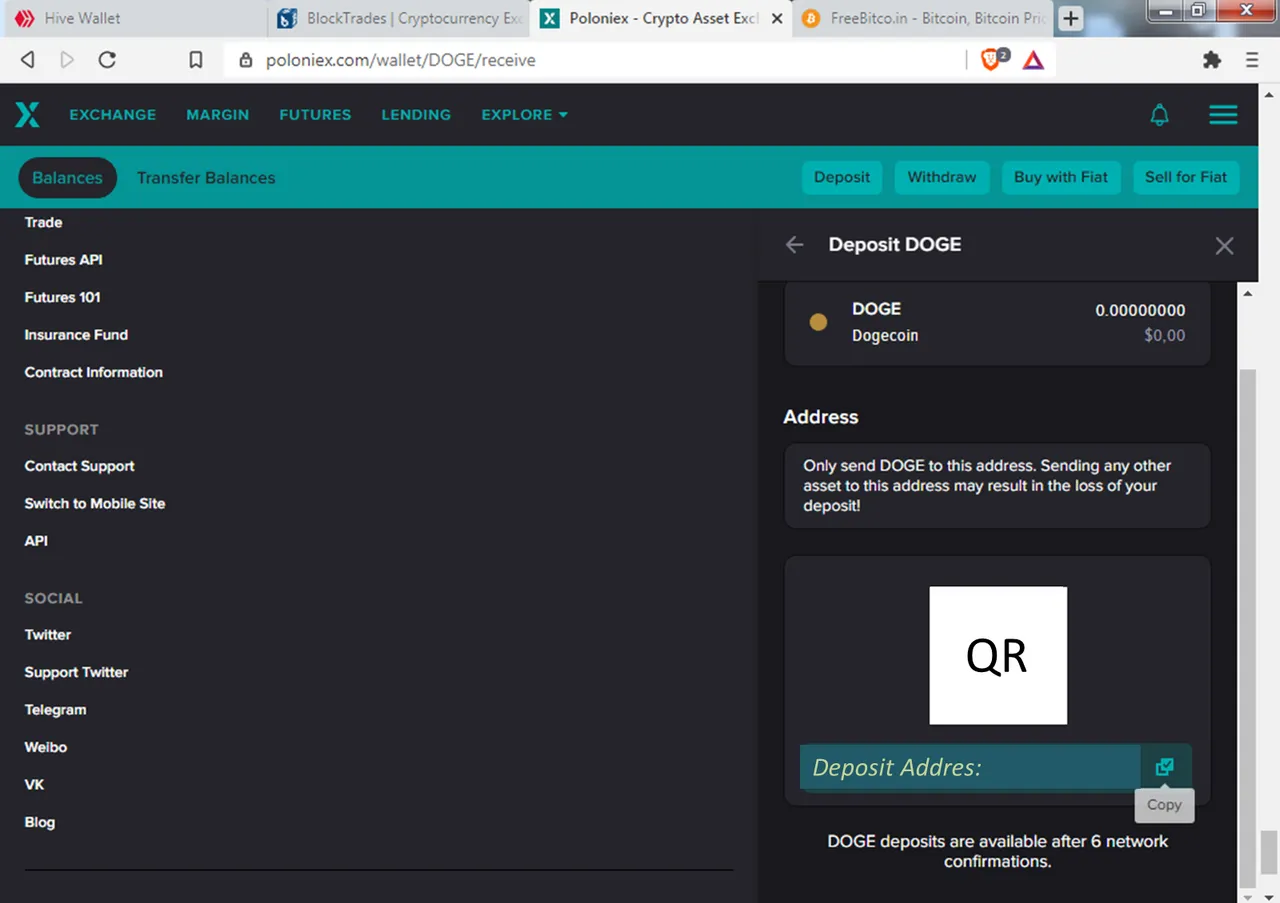Select the Poloniex browser tab
This screenshot has width=1280, height=903.
pyautogui.click(x=662, y=18)
